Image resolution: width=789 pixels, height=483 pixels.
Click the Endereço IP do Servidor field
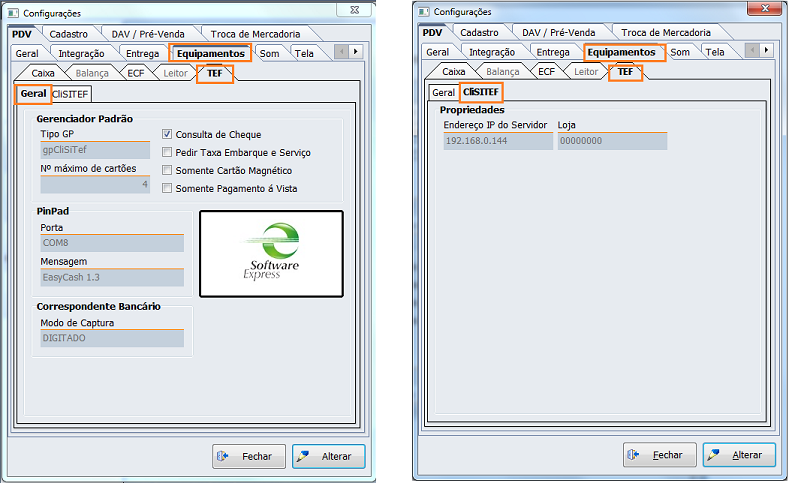click(497, 141)
